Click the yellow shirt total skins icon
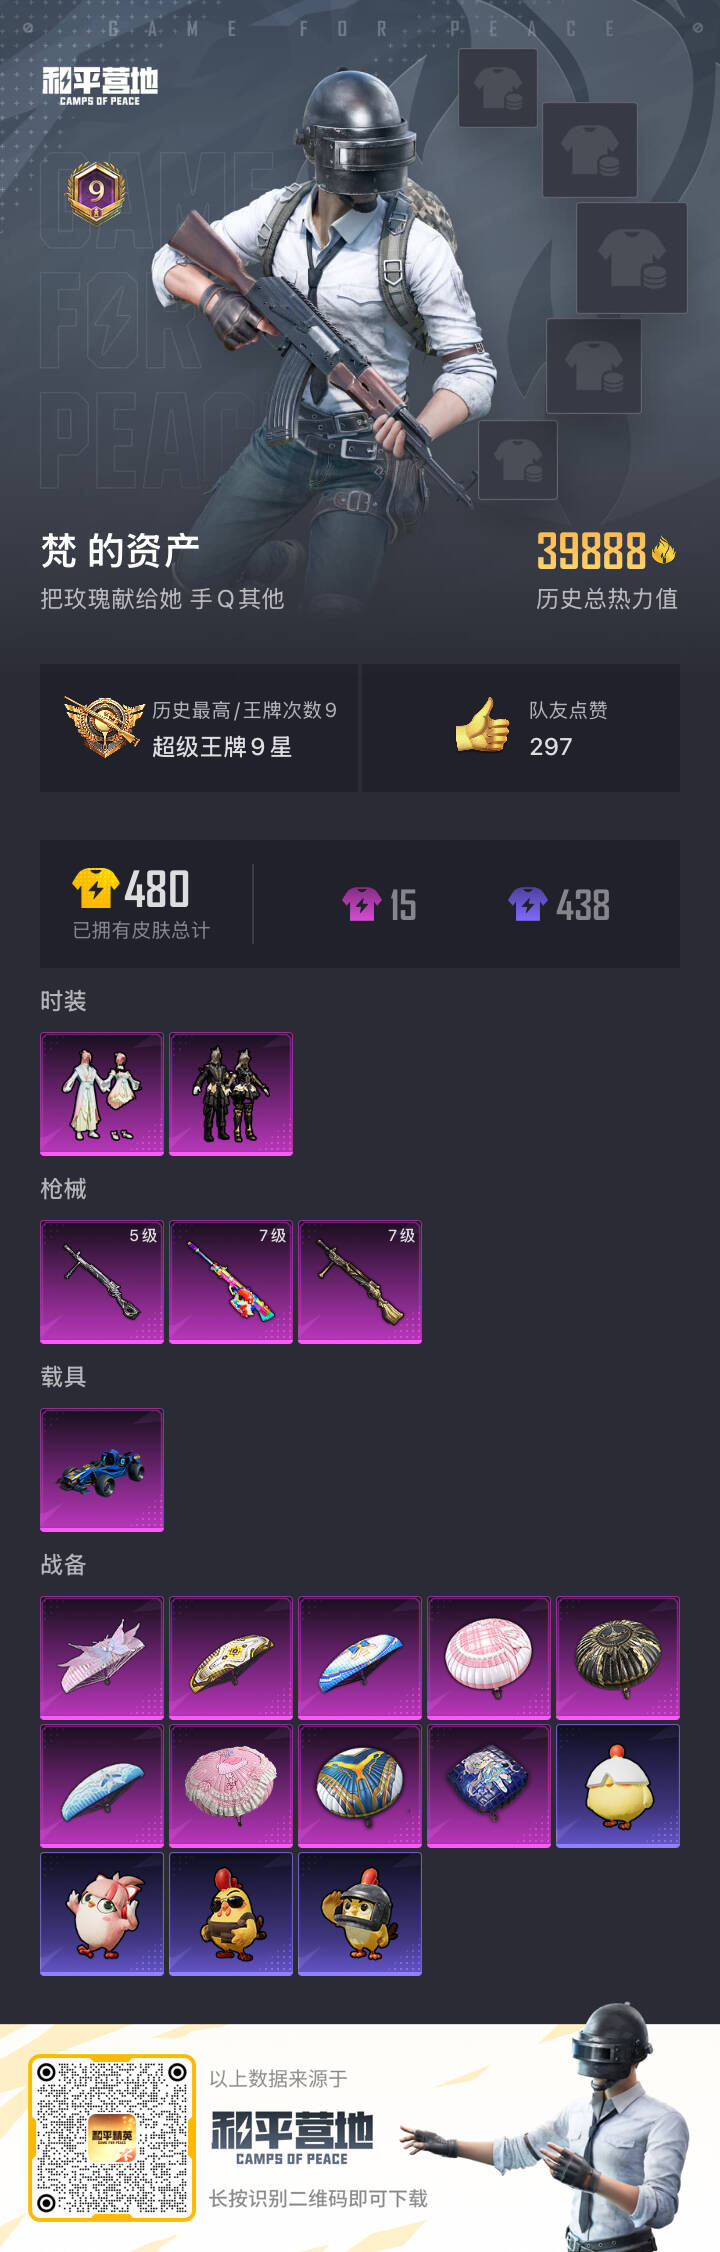This screenshot has height=2252, width=720. click(x=96, y=888)
